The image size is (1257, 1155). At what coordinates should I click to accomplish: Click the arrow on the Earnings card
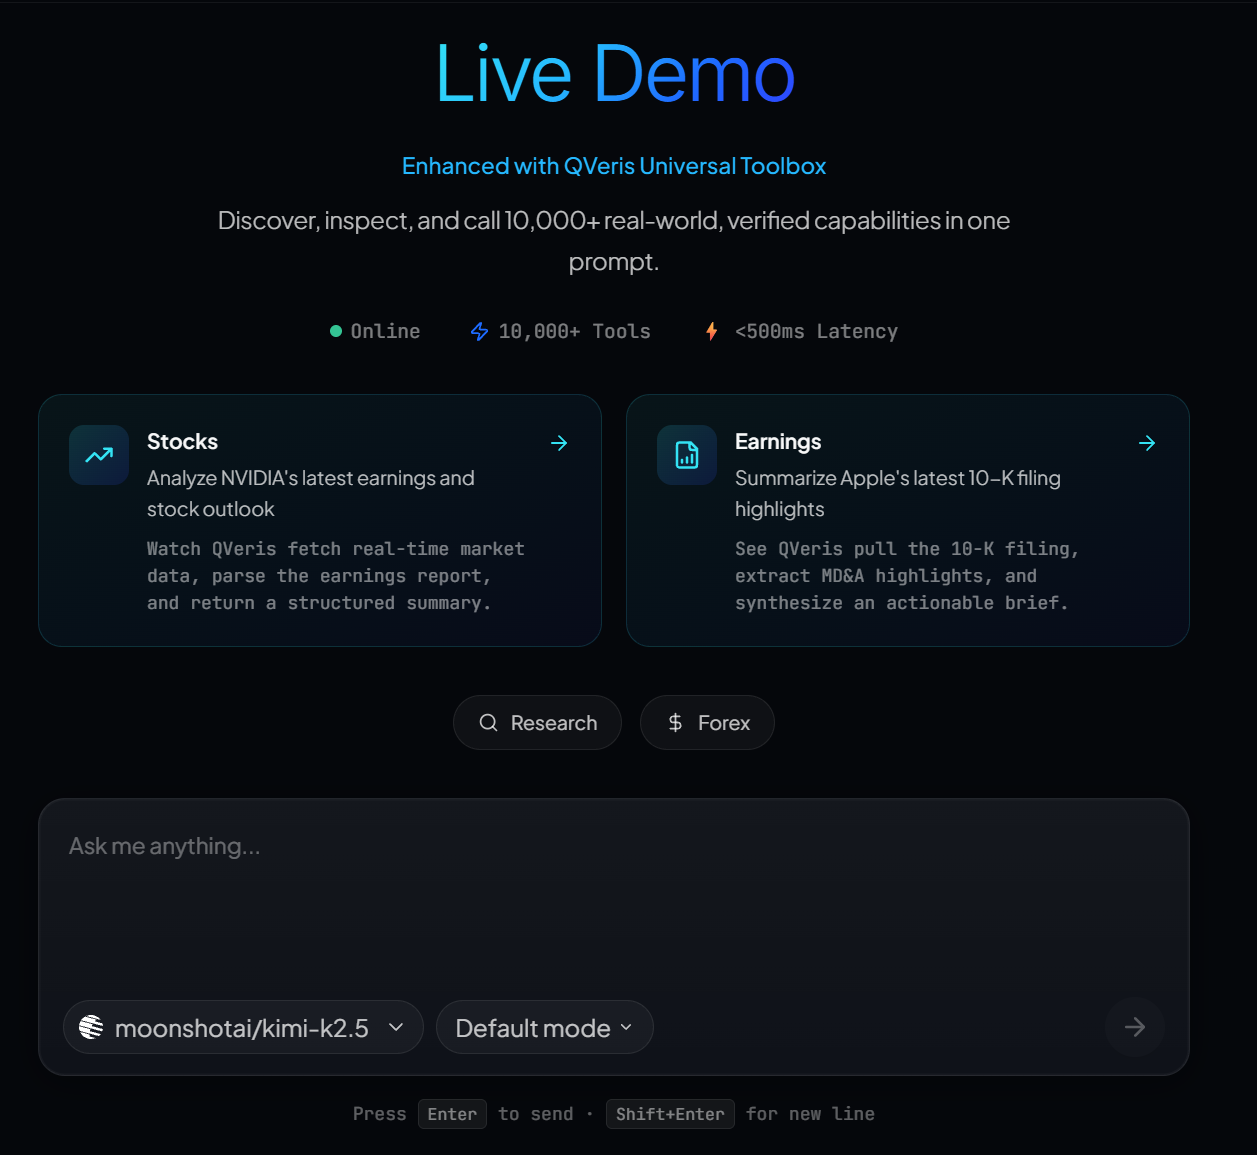point(1147,443)
